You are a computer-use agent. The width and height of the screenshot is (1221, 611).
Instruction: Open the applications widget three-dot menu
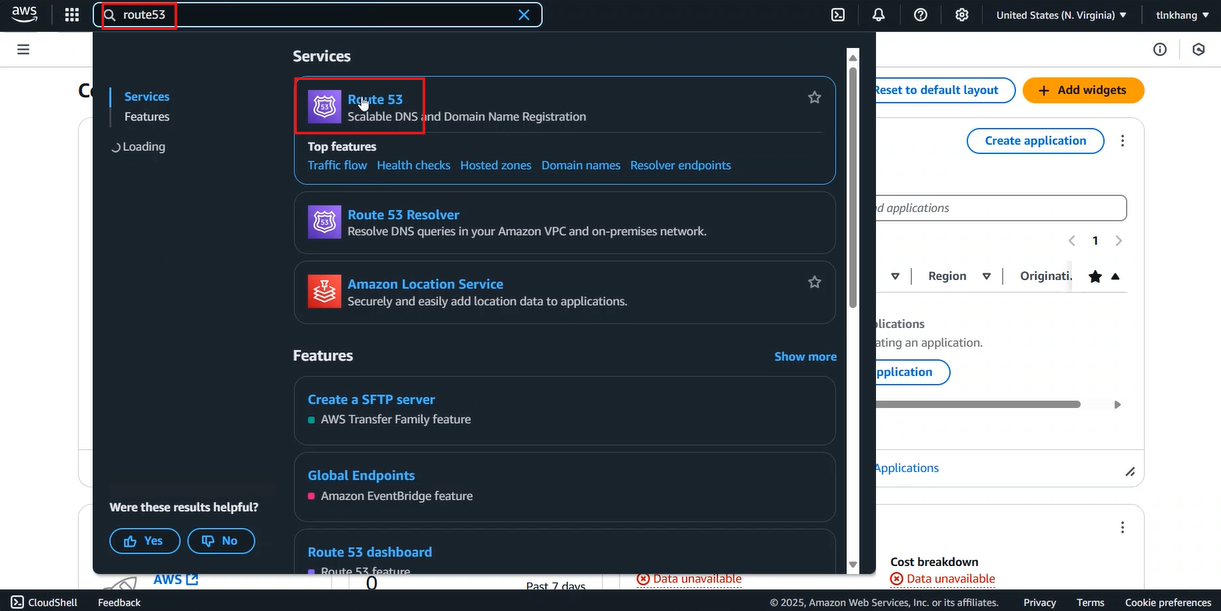click(x=1123, y=141)
